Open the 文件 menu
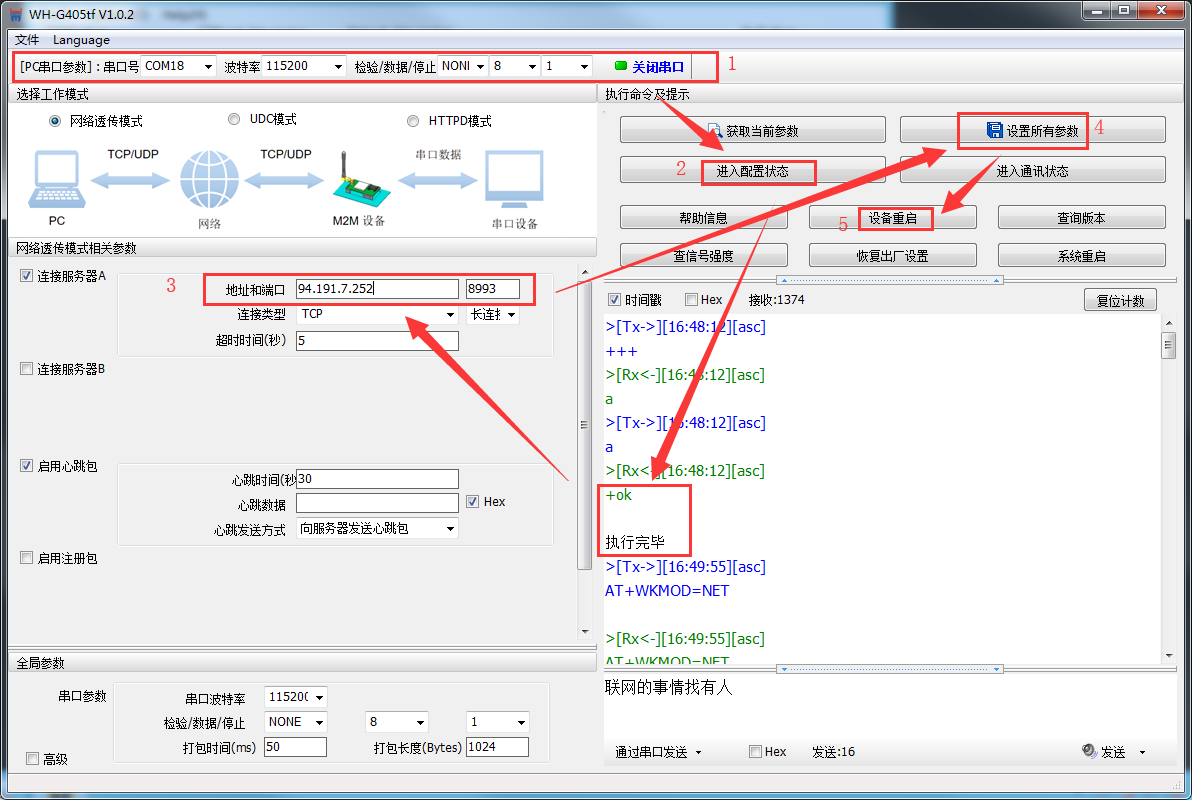This screenshot has width=1192, height=800. coord(27,40)
